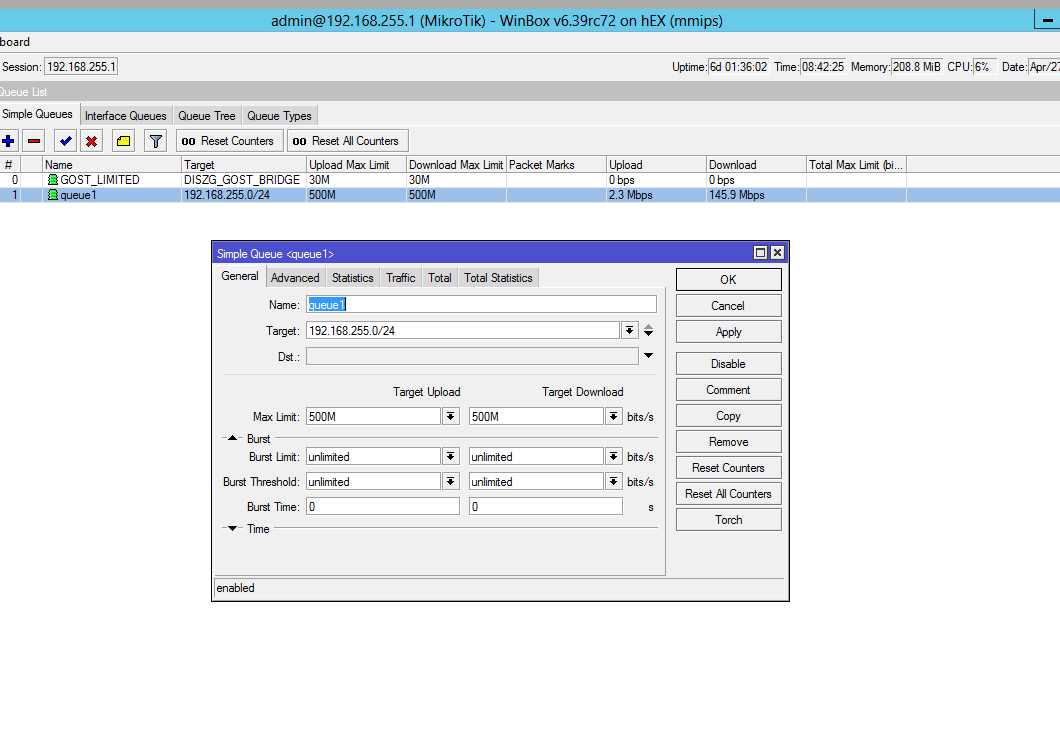Add comment with yellow note icon
This screenshot has height=748, width=1060.
pos(123,141)
